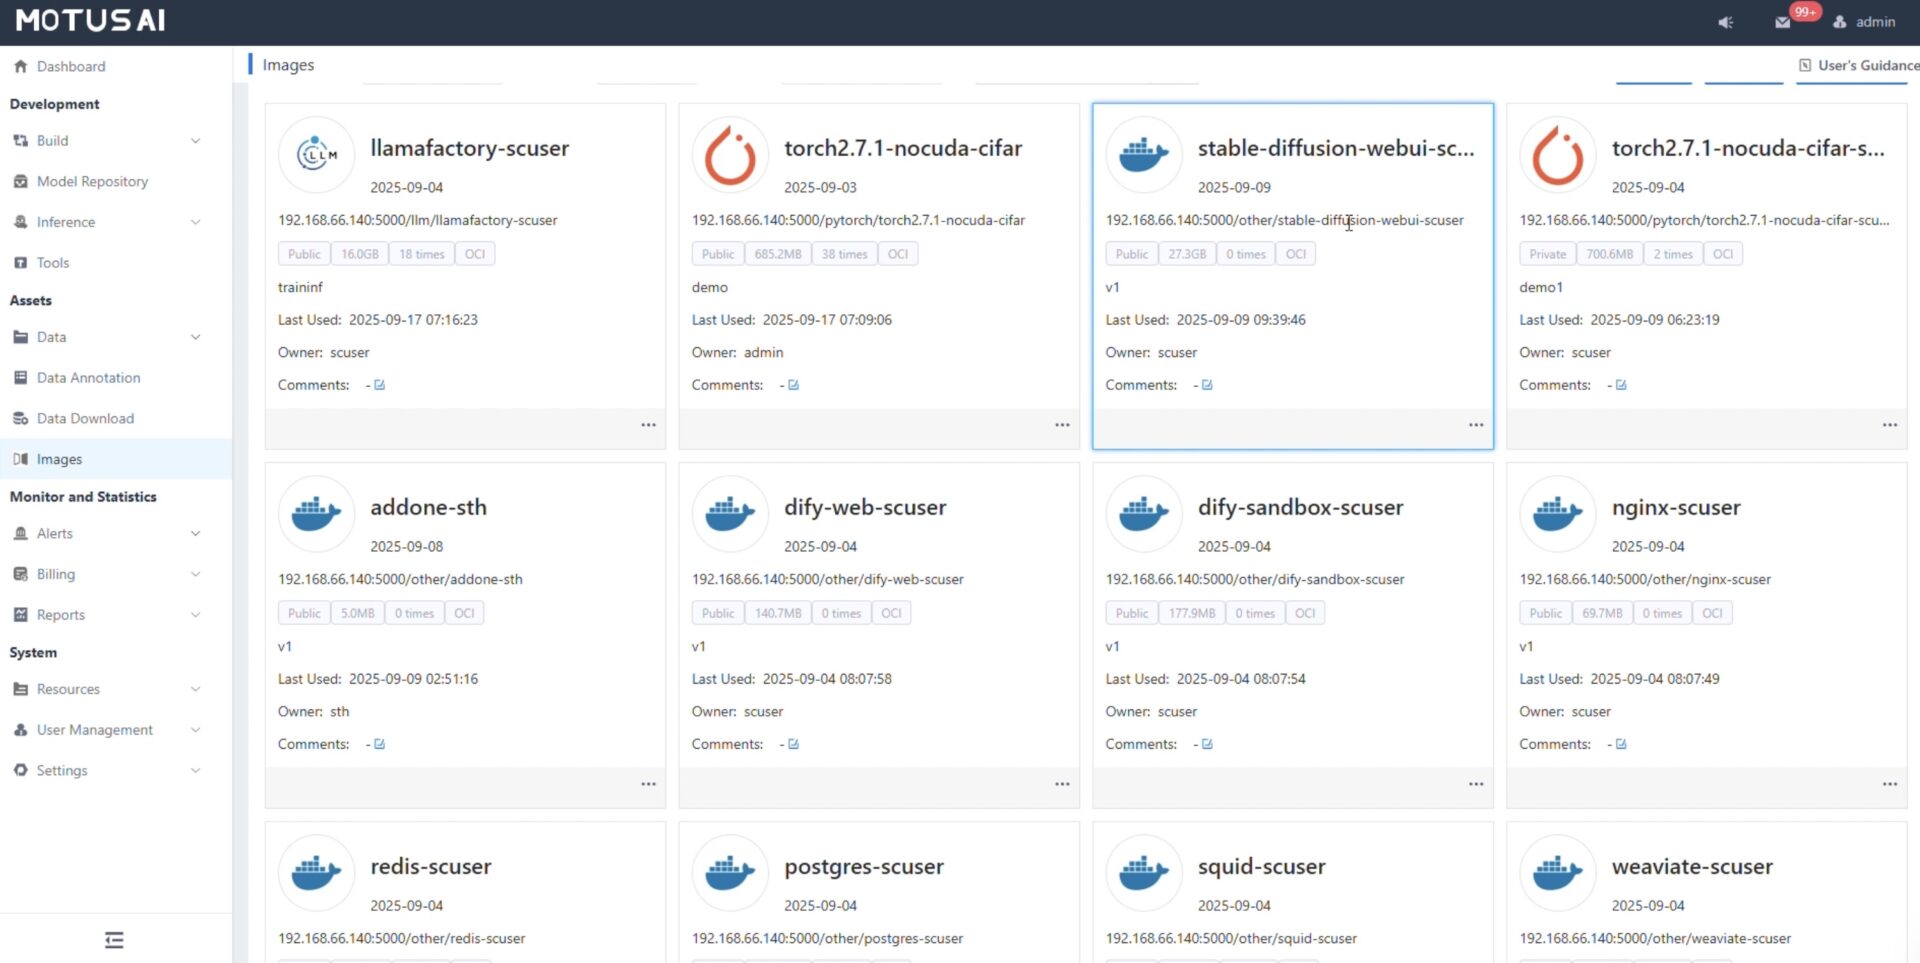1920x963 pixels.
Task: Click the Docker icon on nginx-scuser card
Action: click(1556, 513)
